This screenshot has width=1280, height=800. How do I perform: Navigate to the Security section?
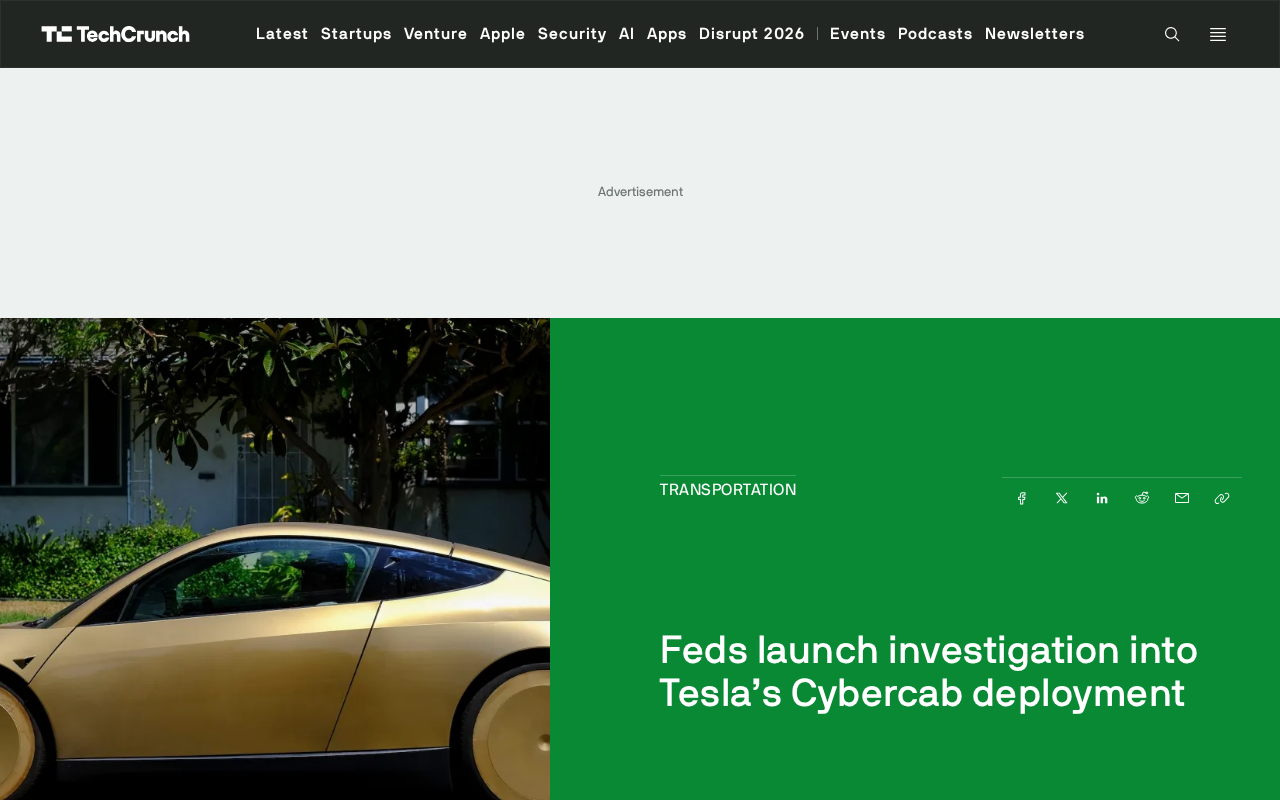tap(572, 34)
